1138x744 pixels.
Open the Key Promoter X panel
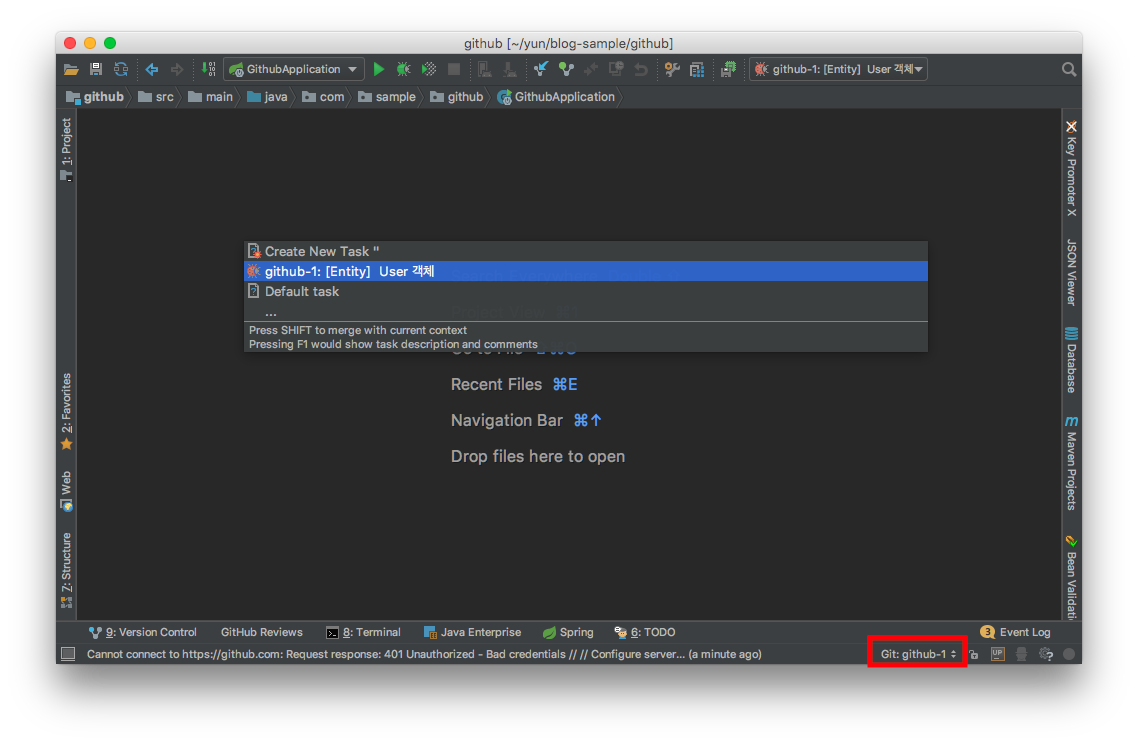tap(1071, 168)
